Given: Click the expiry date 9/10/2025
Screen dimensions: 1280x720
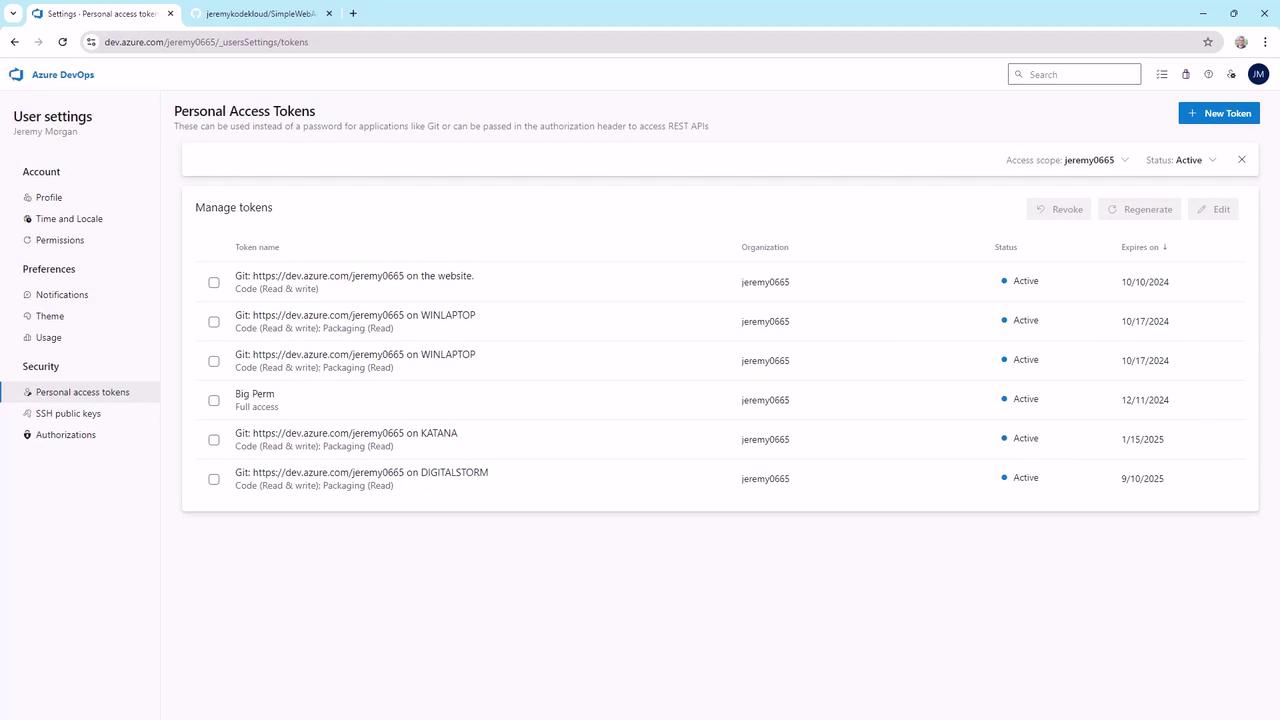Looking at the screenshot, I should tap(1143, 479).
